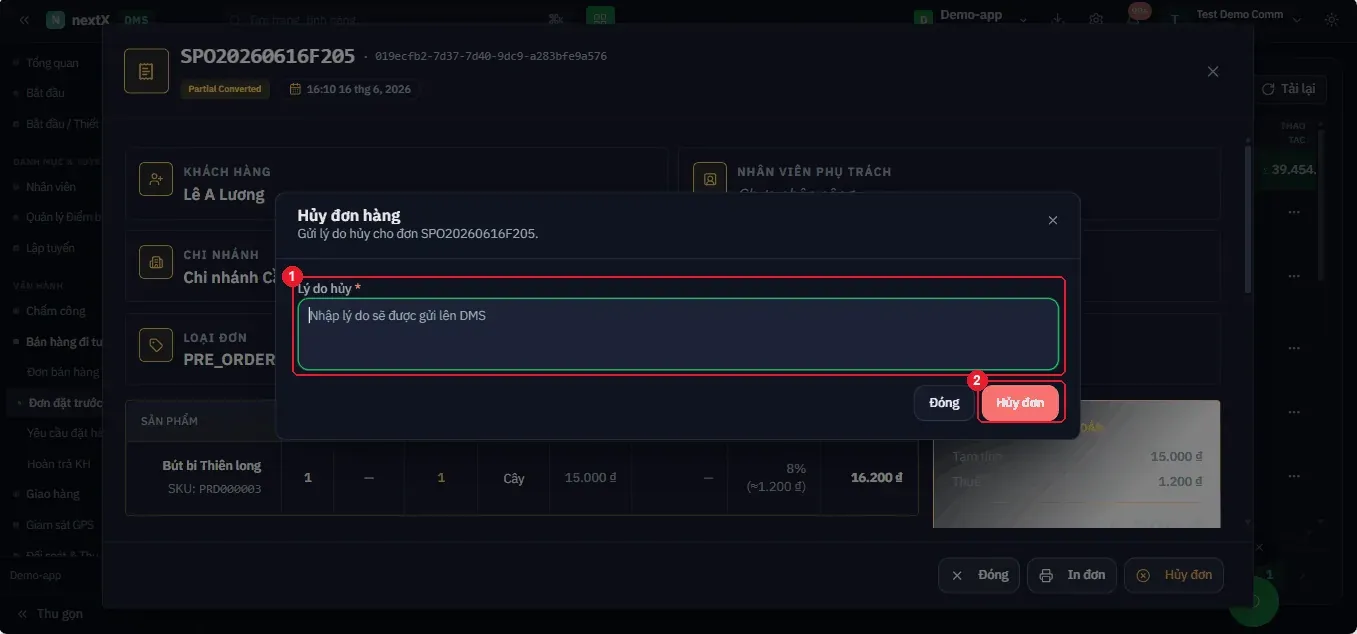Open Giao hàng in the sidebar

pos(53,494)
